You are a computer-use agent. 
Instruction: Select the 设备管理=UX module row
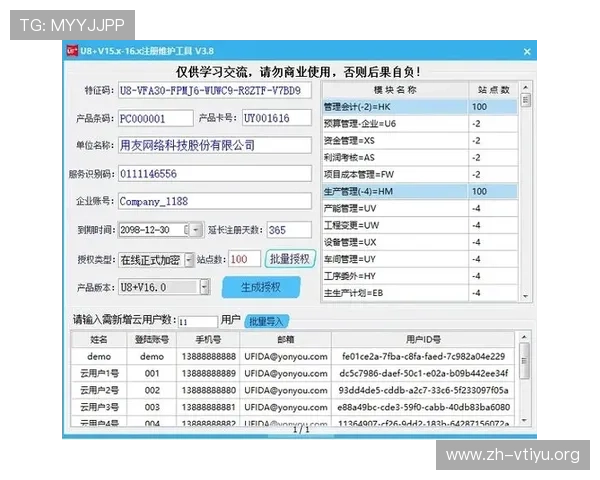click(x=420, y=242)
